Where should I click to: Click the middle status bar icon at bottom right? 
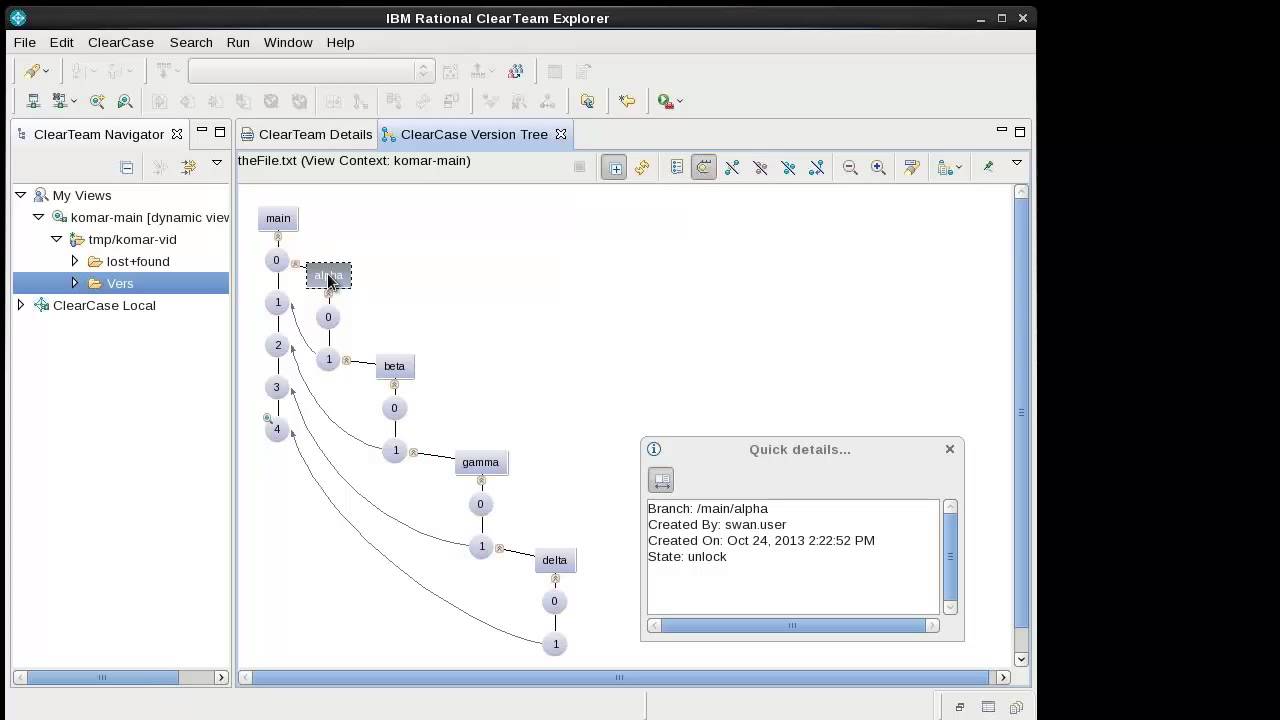pos(988,707)
